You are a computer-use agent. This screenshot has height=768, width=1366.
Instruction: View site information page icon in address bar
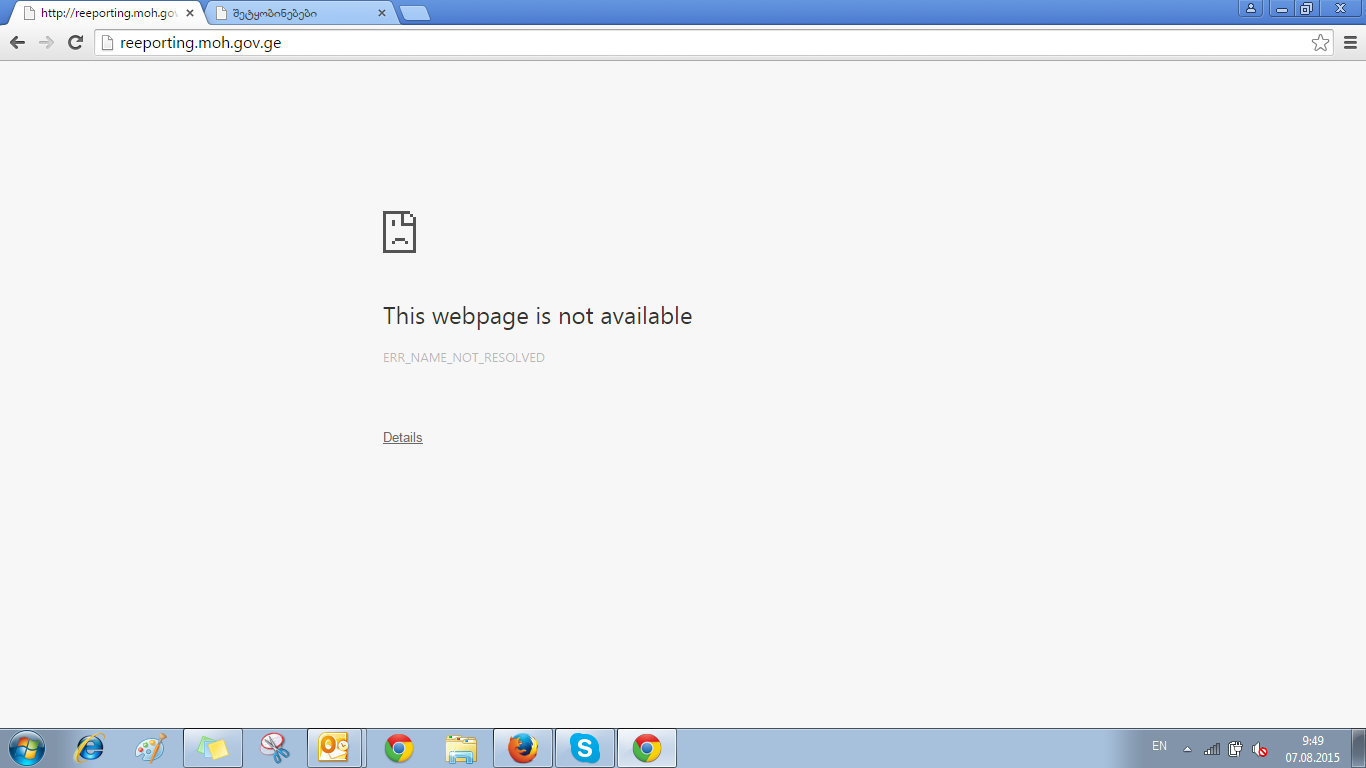tap(107, 42)
